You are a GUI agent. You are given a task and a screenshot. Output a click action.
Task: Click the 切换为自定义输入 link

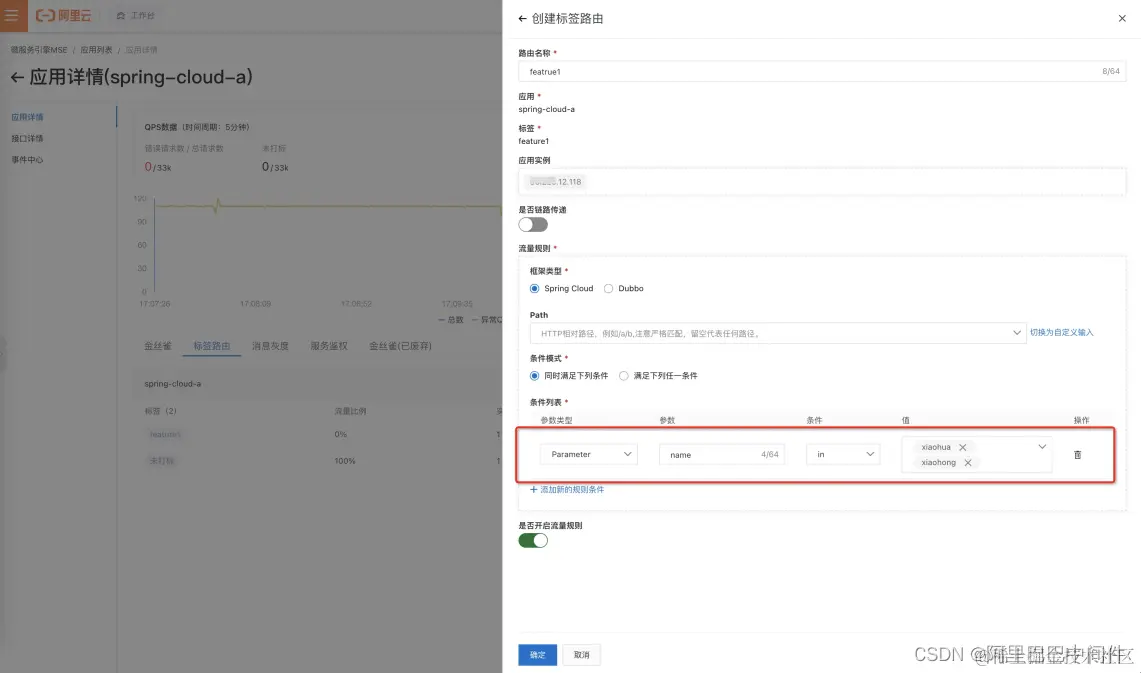[1061, 332]
